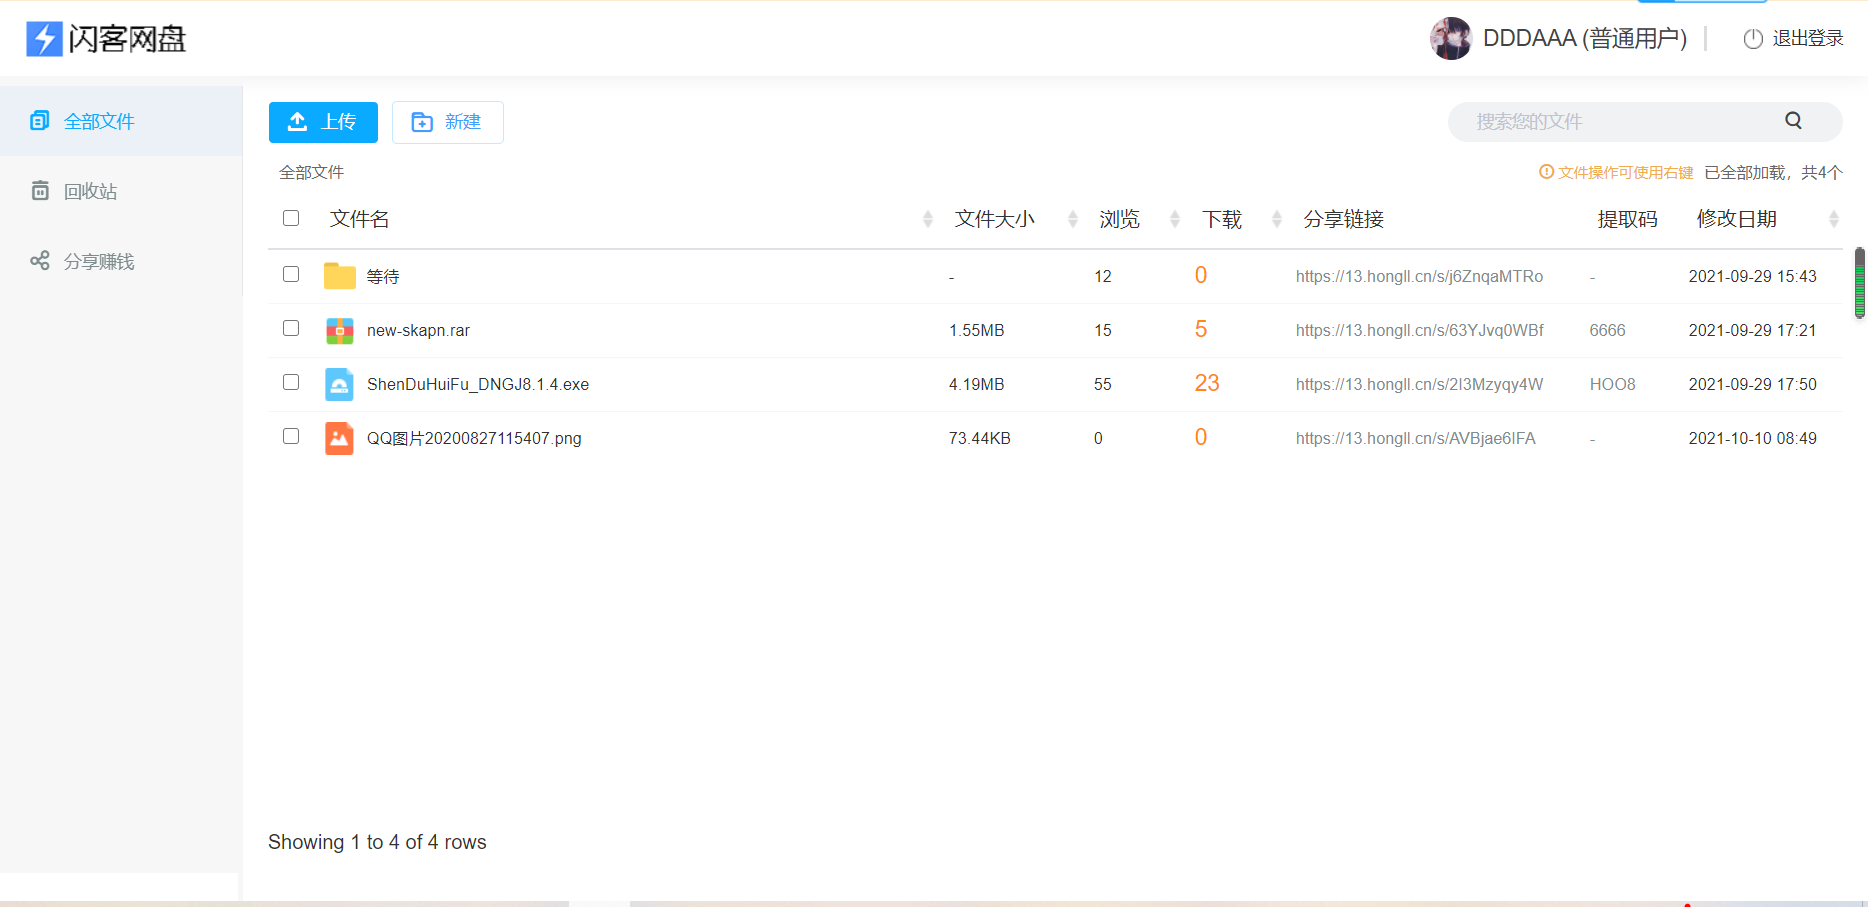This screenshot has height=907, width=1868.
Task: Go to 分享赚钱 in the sidebar
Action: click(98, 261)
